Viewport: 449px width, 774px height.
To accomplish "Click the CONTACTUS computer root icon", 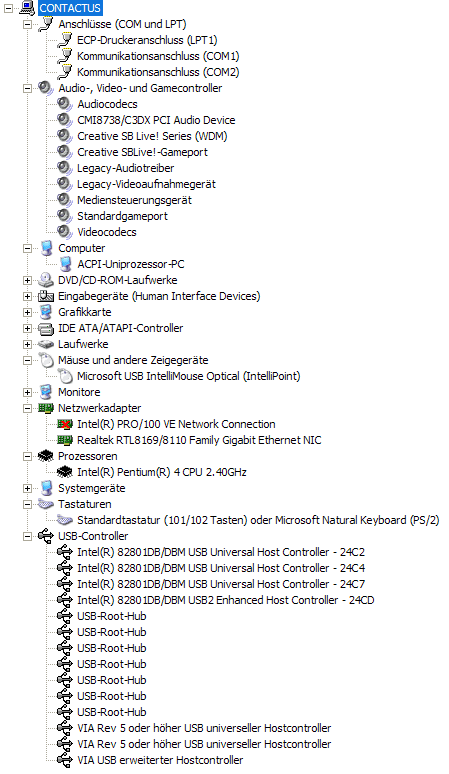I will point(27,8).
